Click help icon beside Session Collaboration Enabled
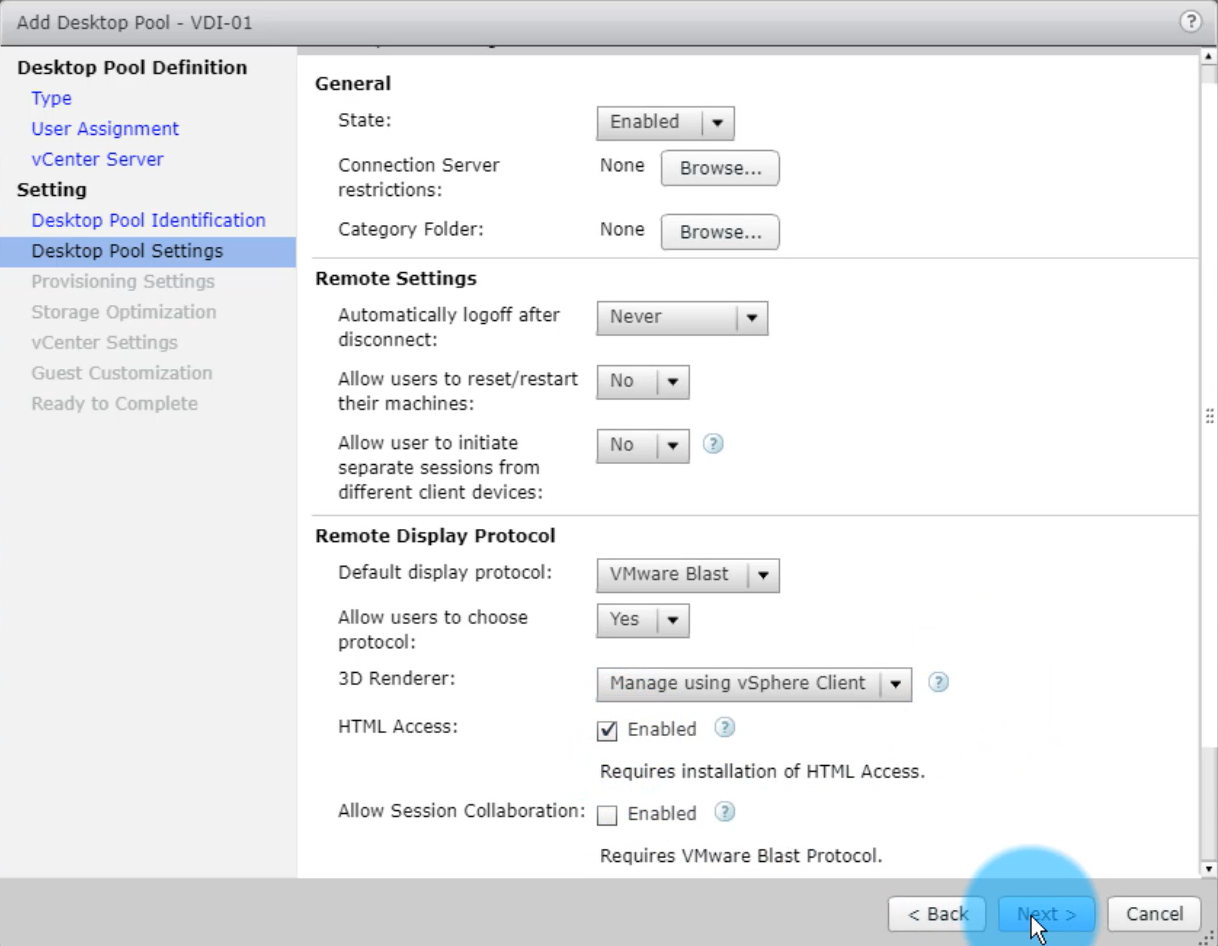 [725, 812]
